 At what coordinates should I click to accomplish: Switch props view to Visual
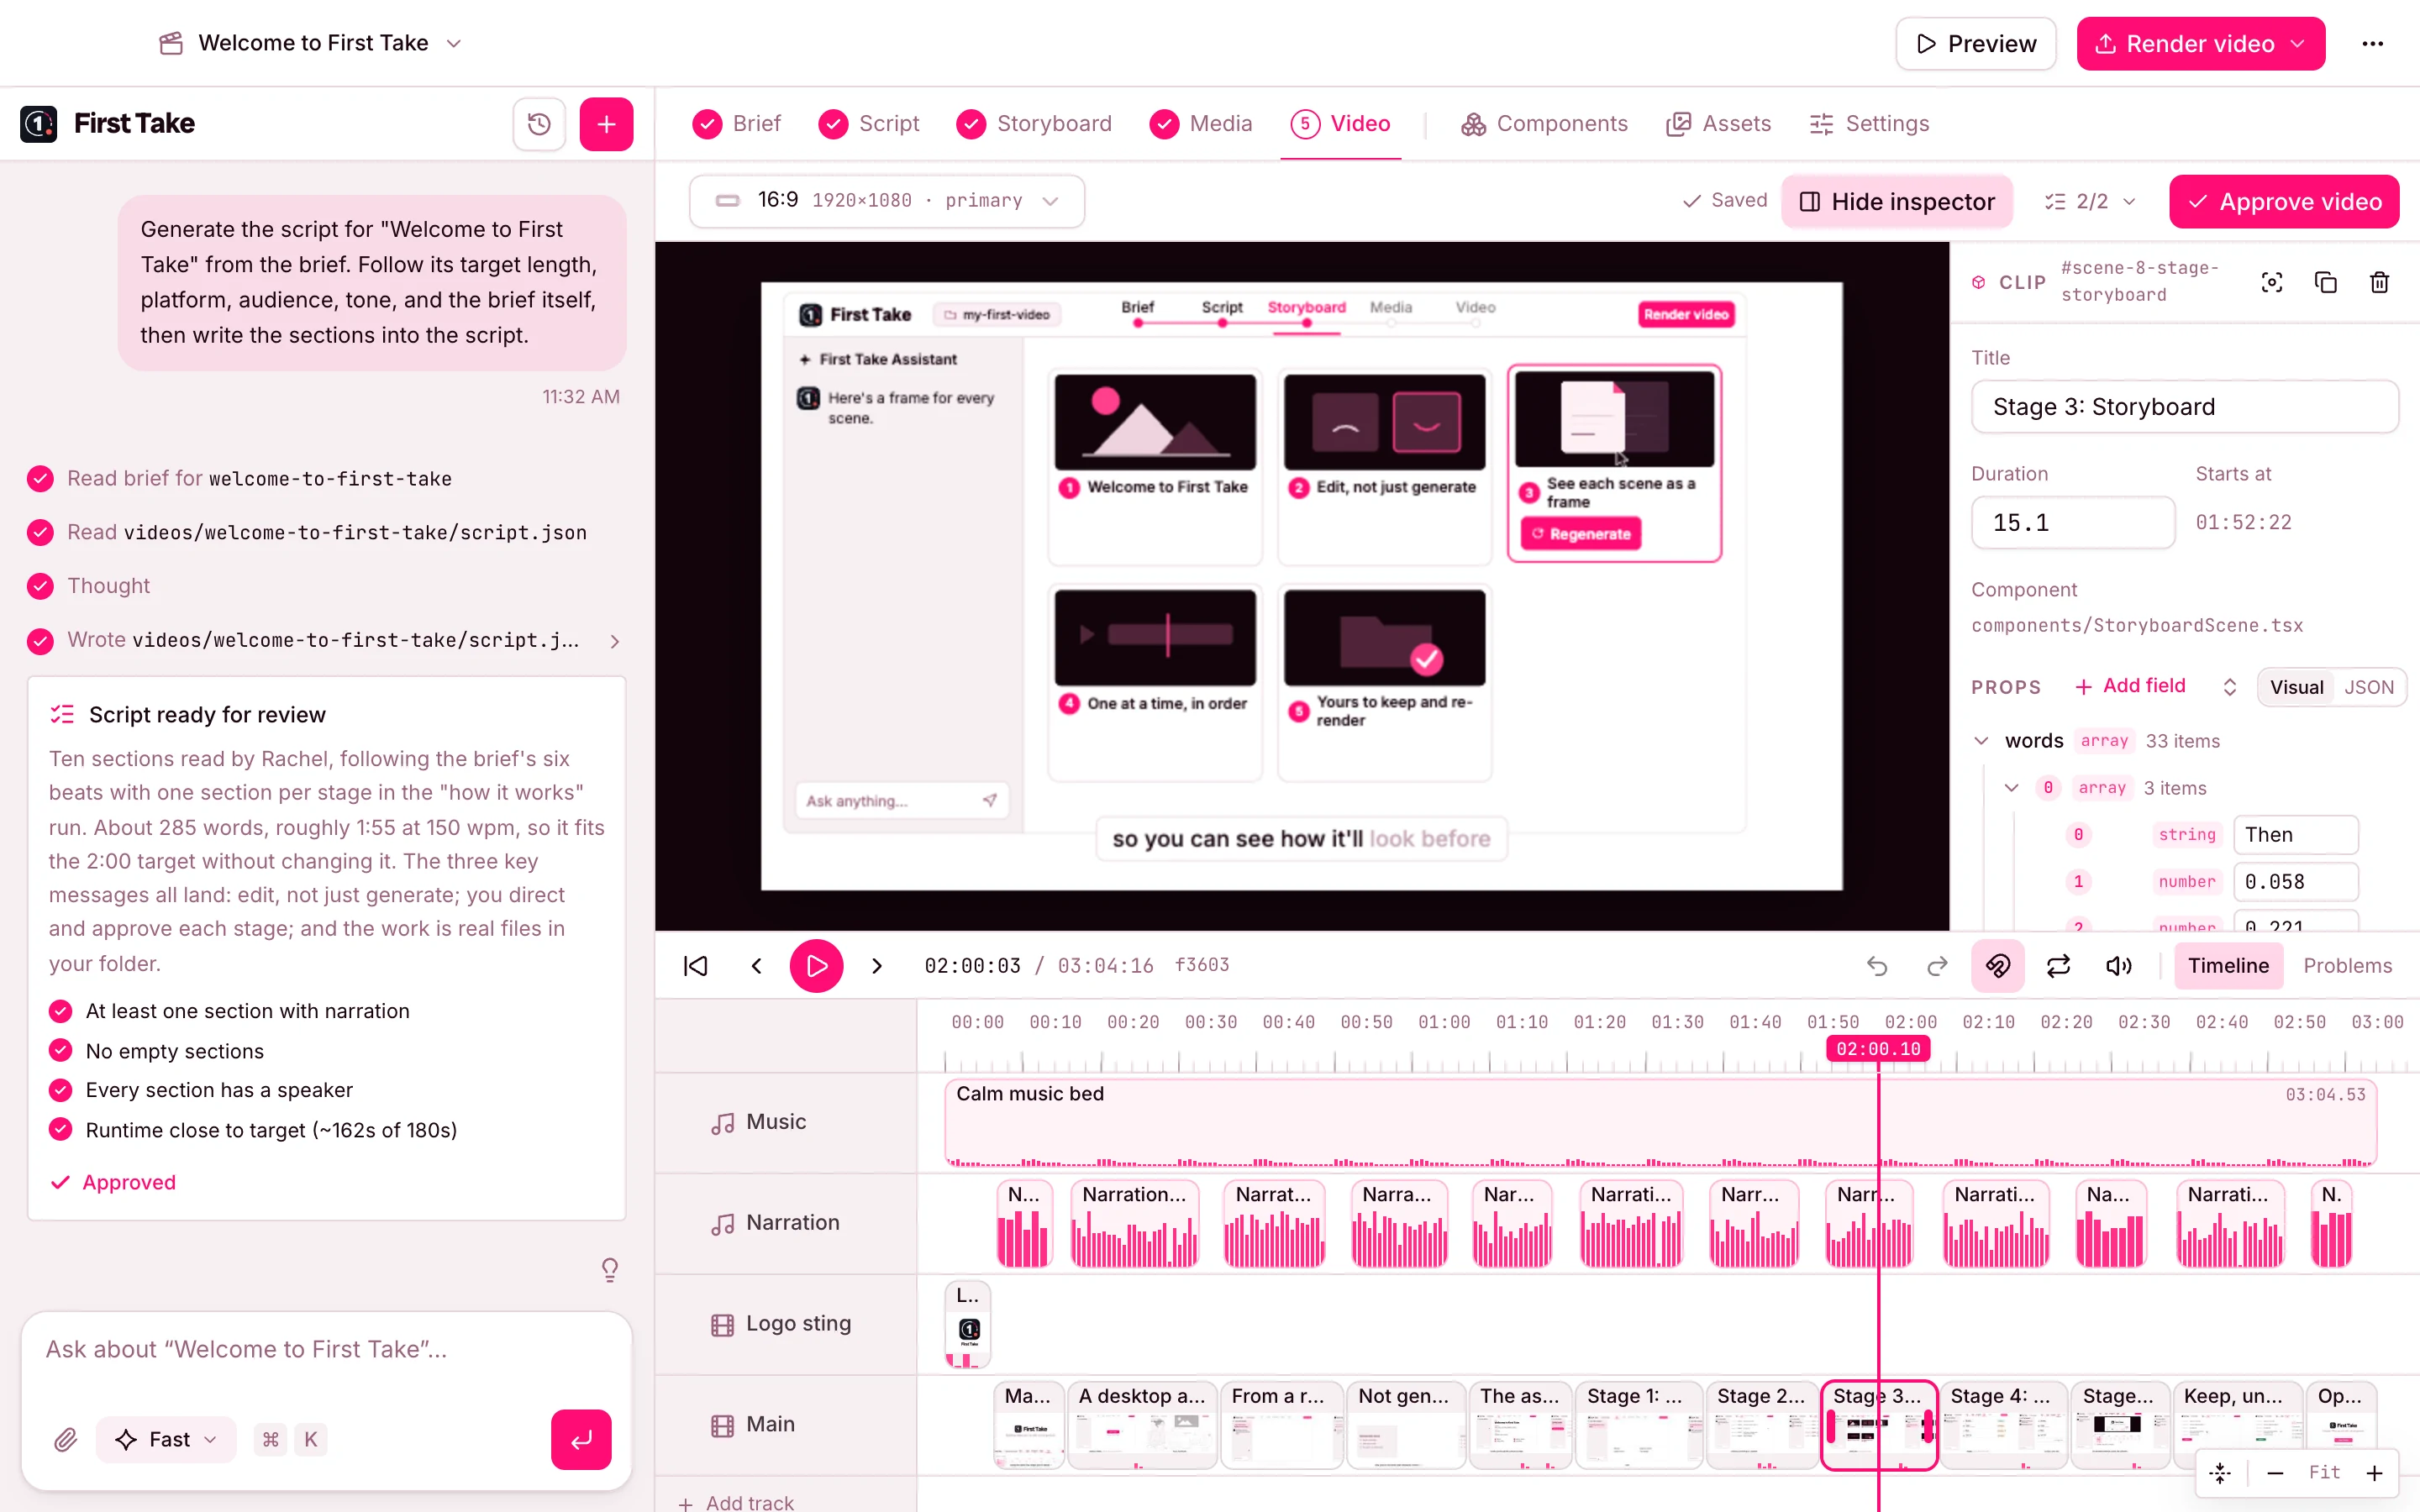tap(2296, 687)
